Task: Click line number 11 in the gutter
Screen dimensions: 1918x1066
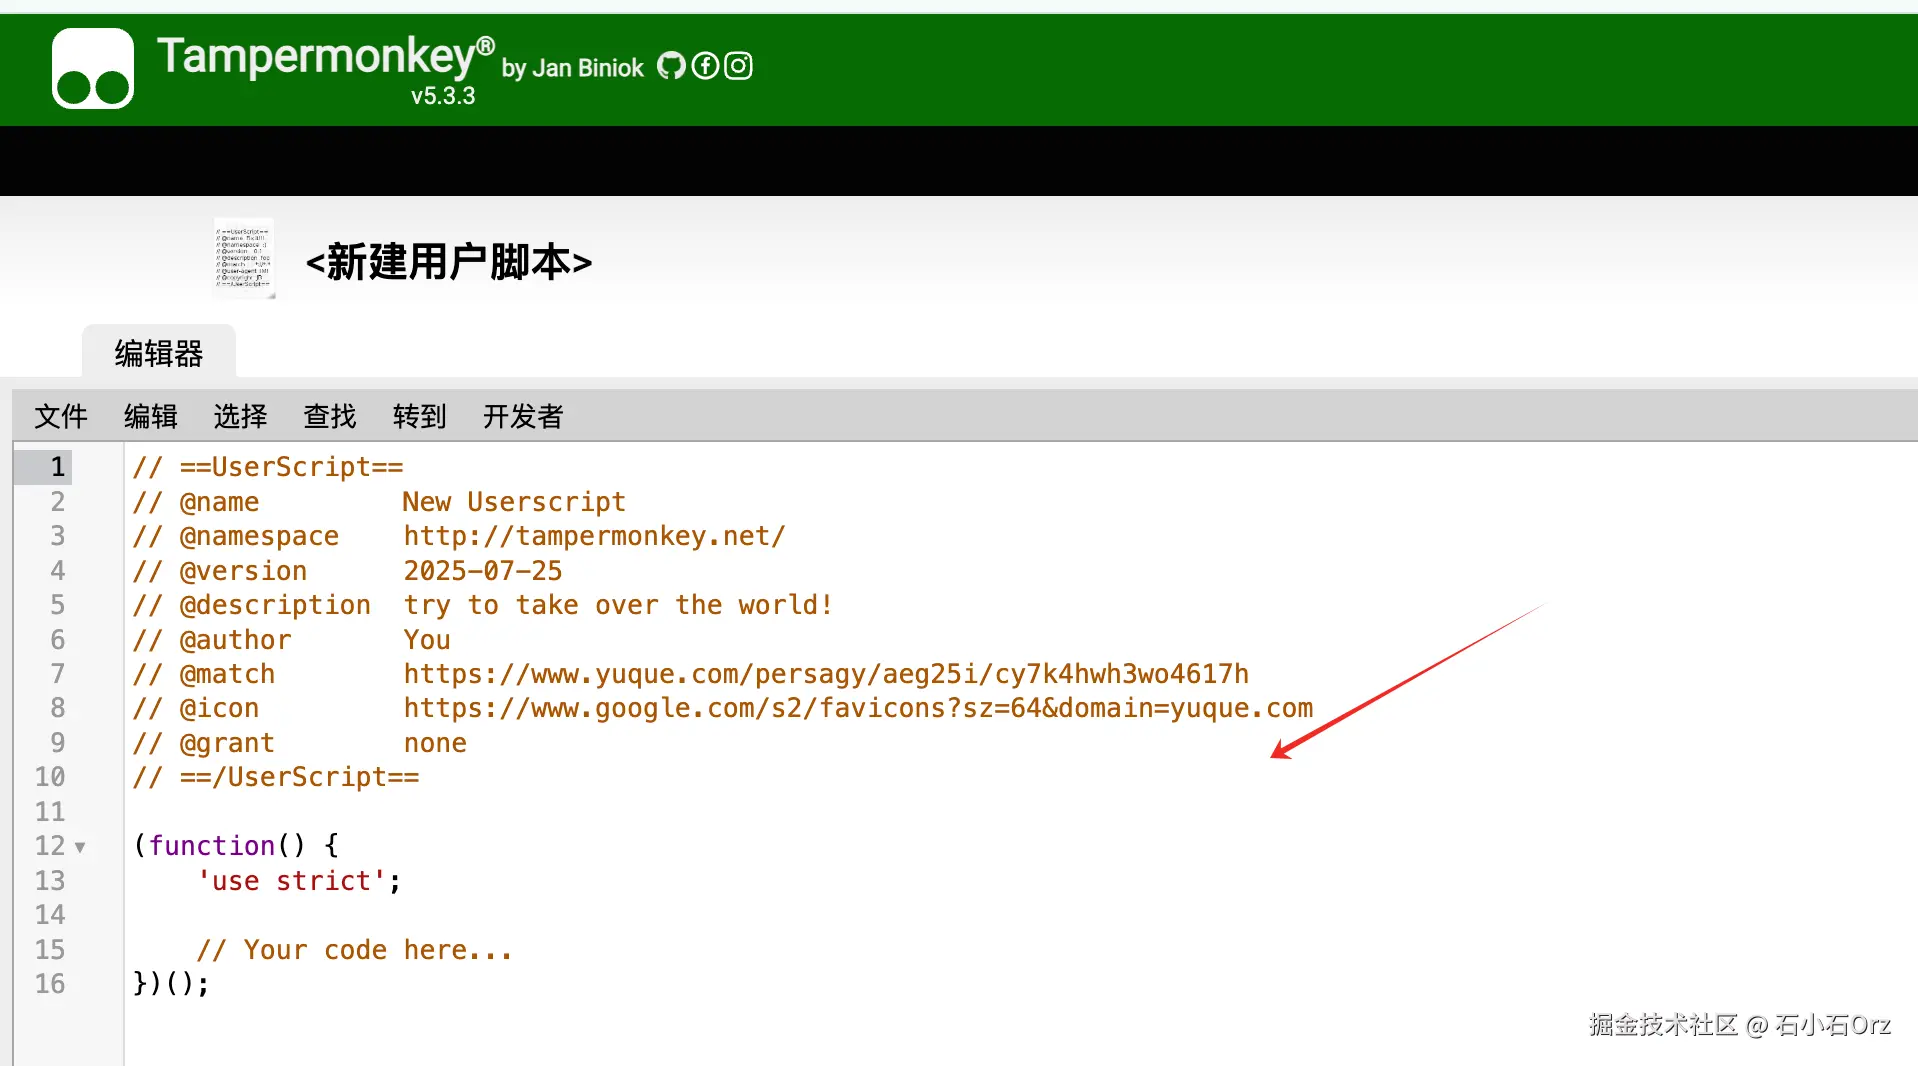Action: (50, 812)
